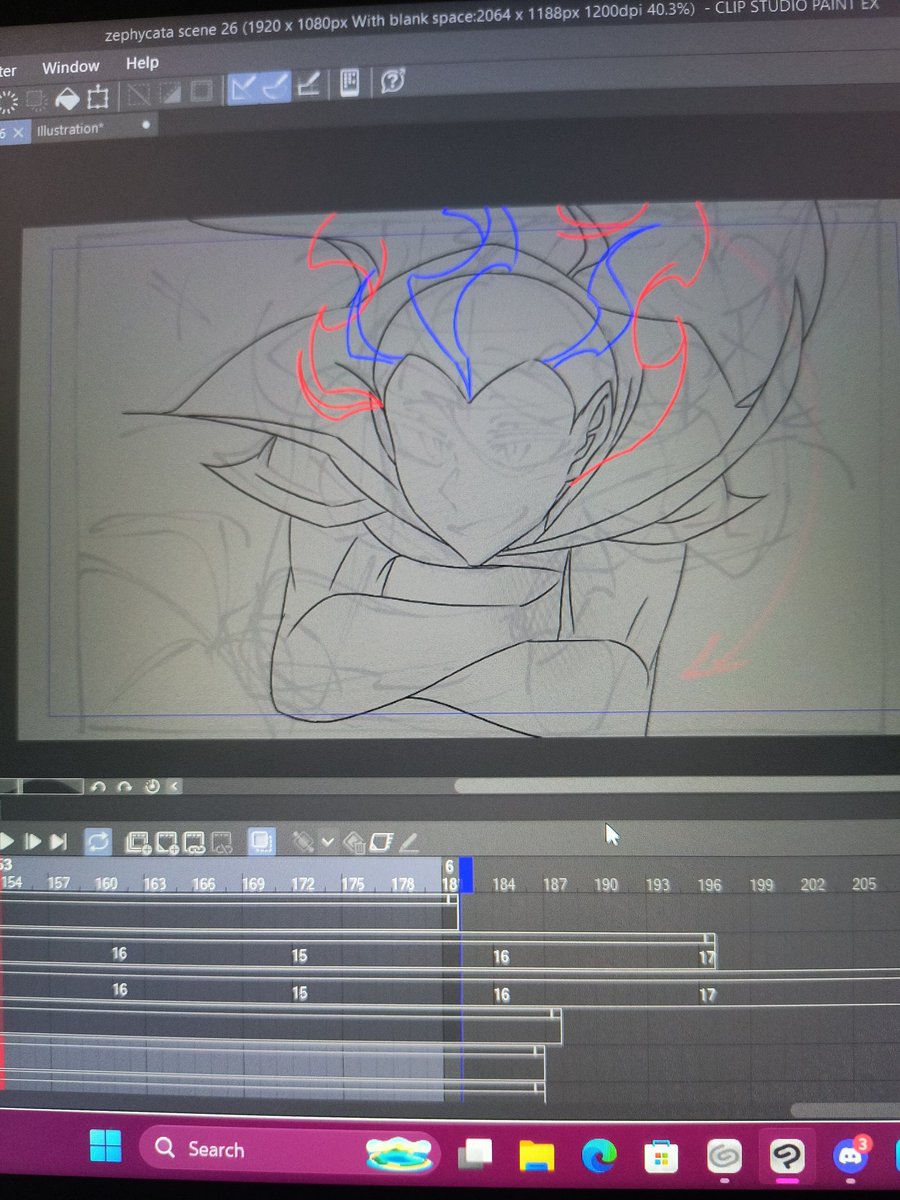Click the blue playhead at frame 181

pyautogui.click(x=465, y=875)
